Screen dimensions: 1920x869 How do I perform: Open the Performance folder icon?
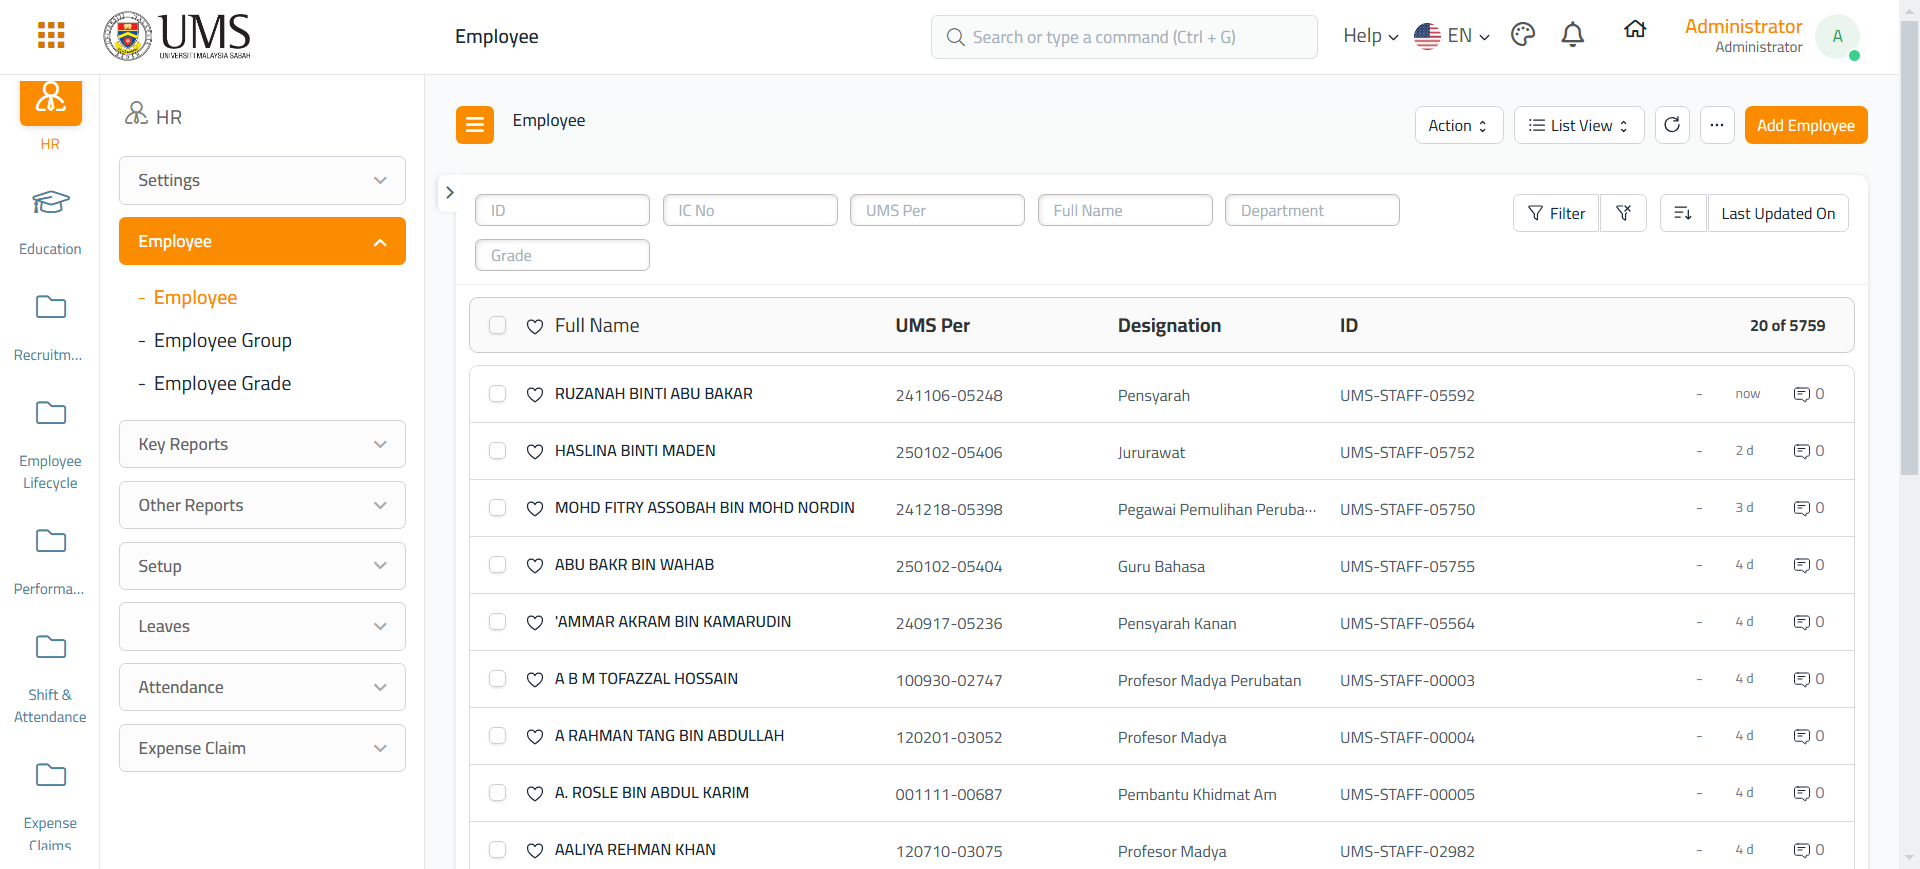pyautogui.click(x=50, y=541)
